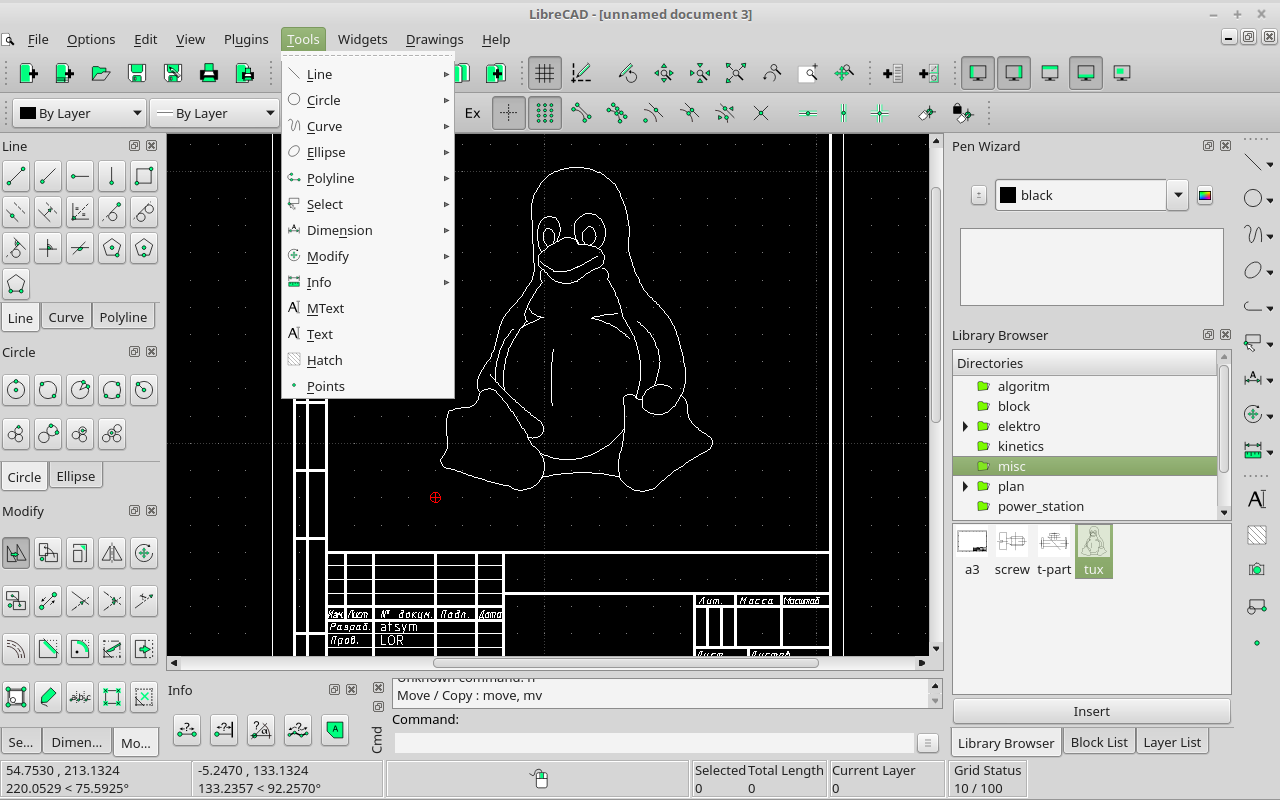Choose MText from the Tools menu

point(368,308)
